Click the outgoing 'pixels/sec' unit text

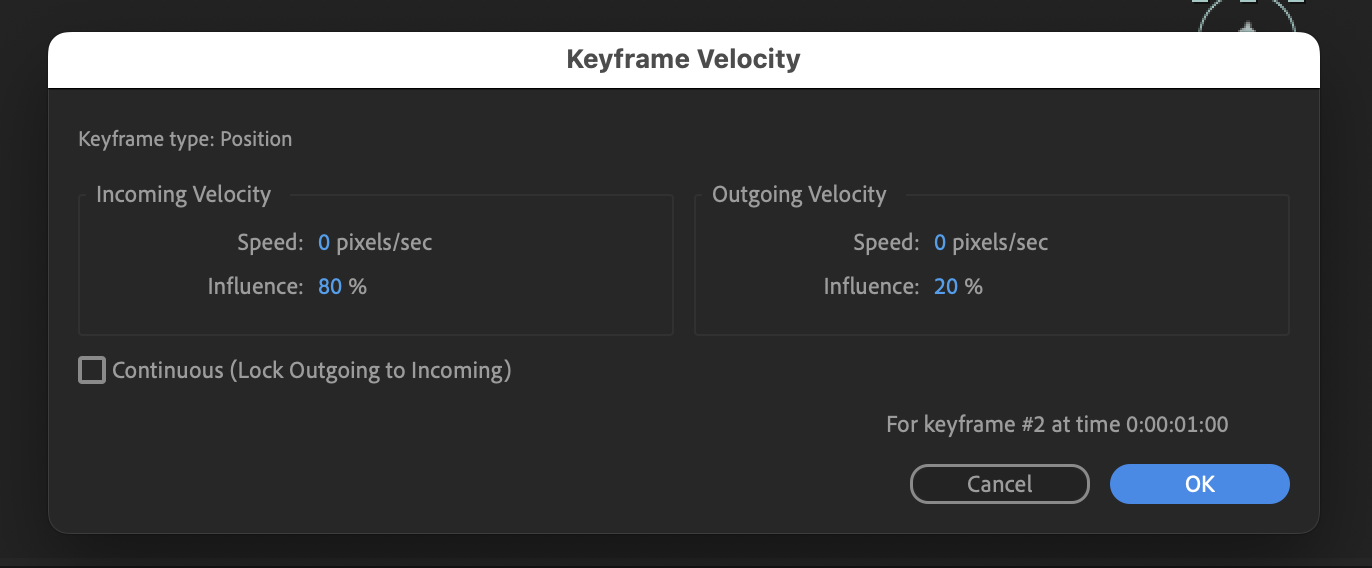(1000, 242)
